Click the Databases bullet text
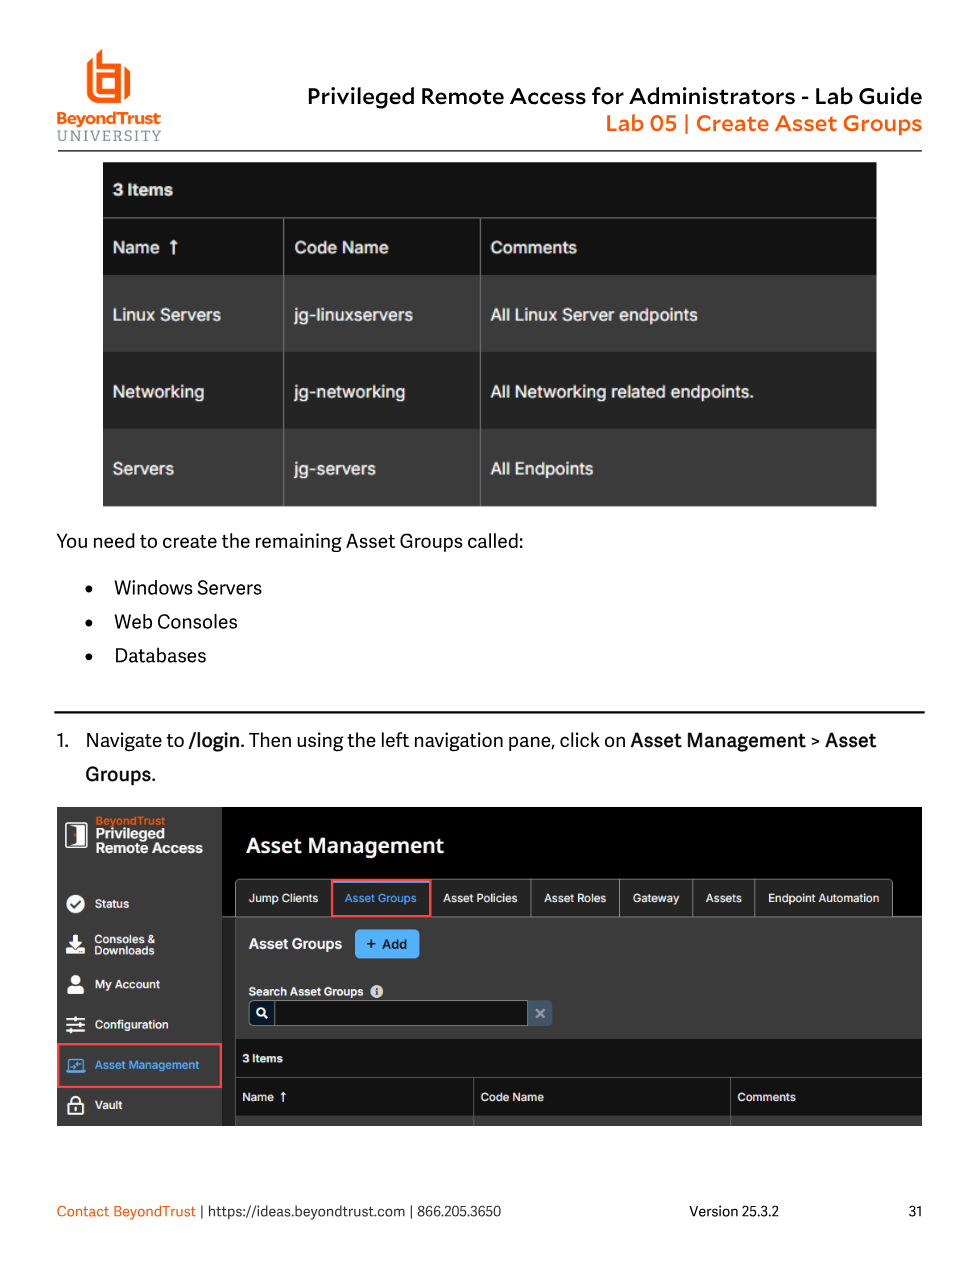This screenshot has width=979, height=1267. coord(160,656)
